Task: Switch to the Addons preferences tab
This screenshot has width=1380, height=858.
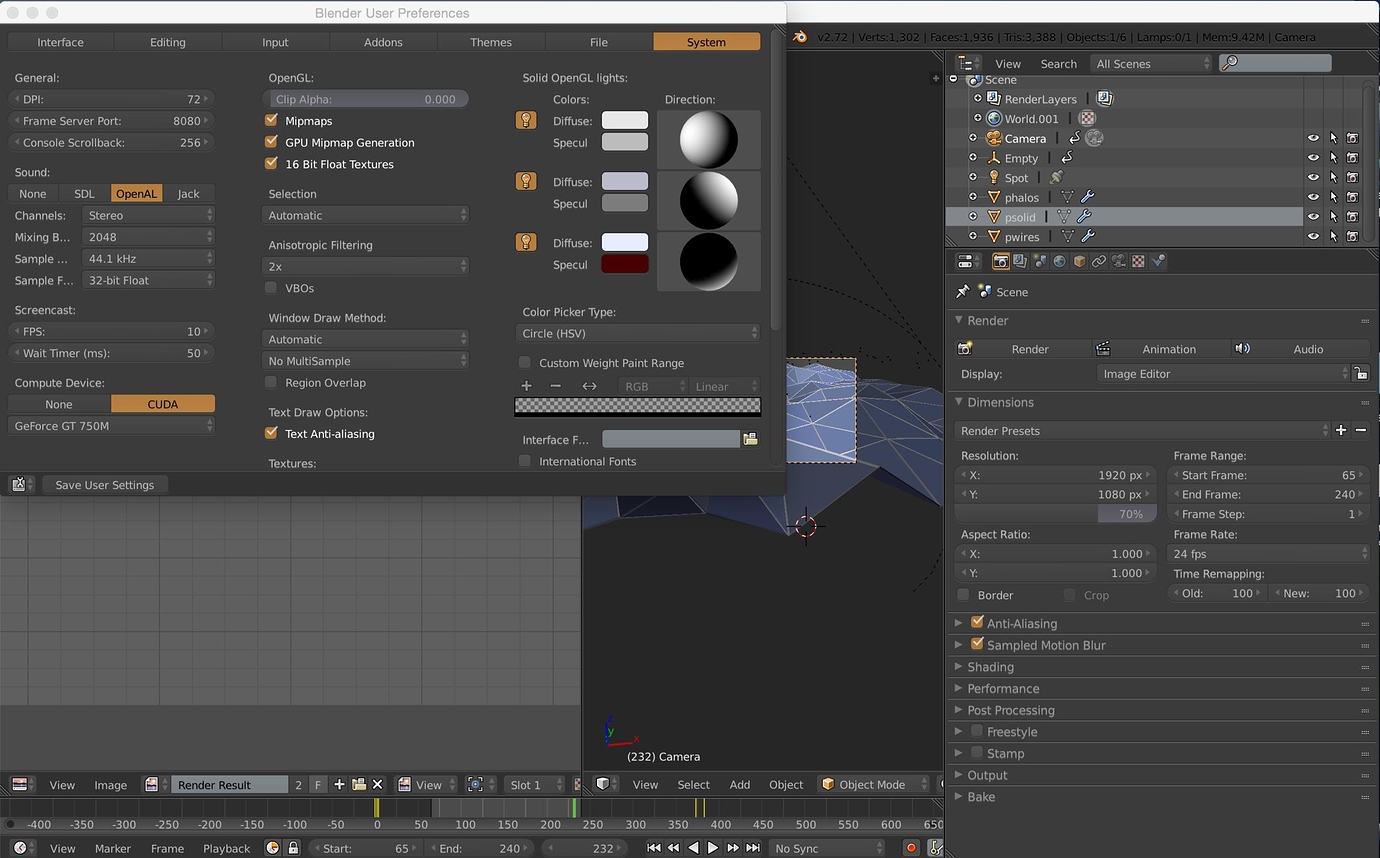Action: [383, 42]
